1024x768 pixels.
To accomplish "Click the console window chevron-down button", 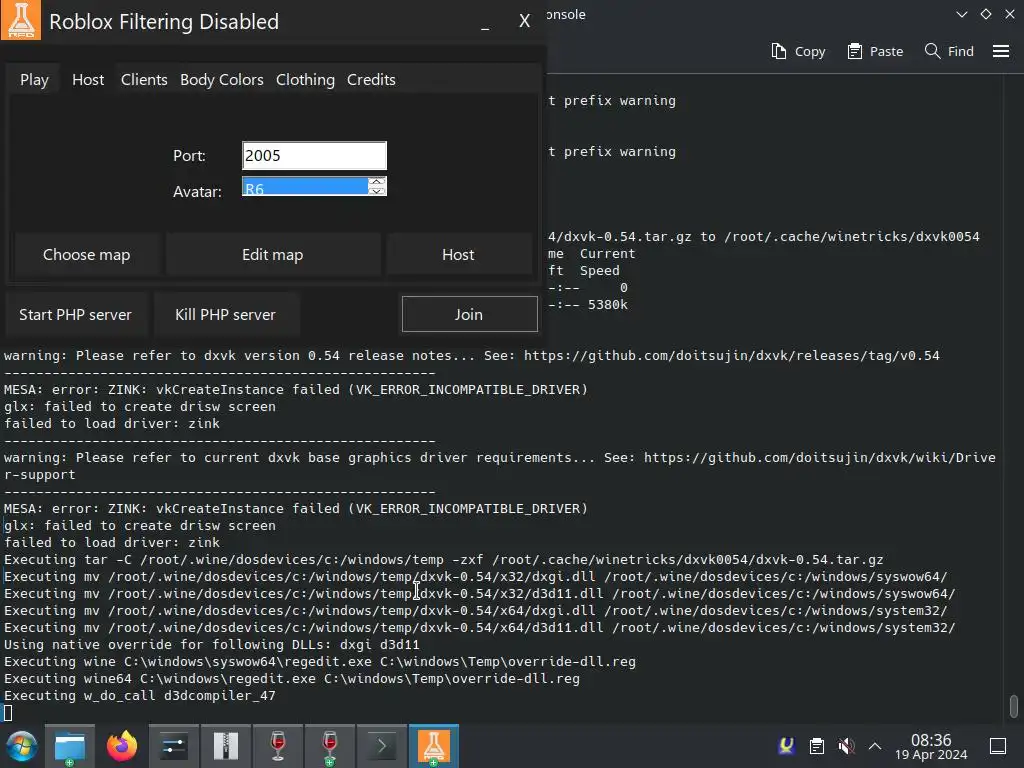I will click(961, 14).
